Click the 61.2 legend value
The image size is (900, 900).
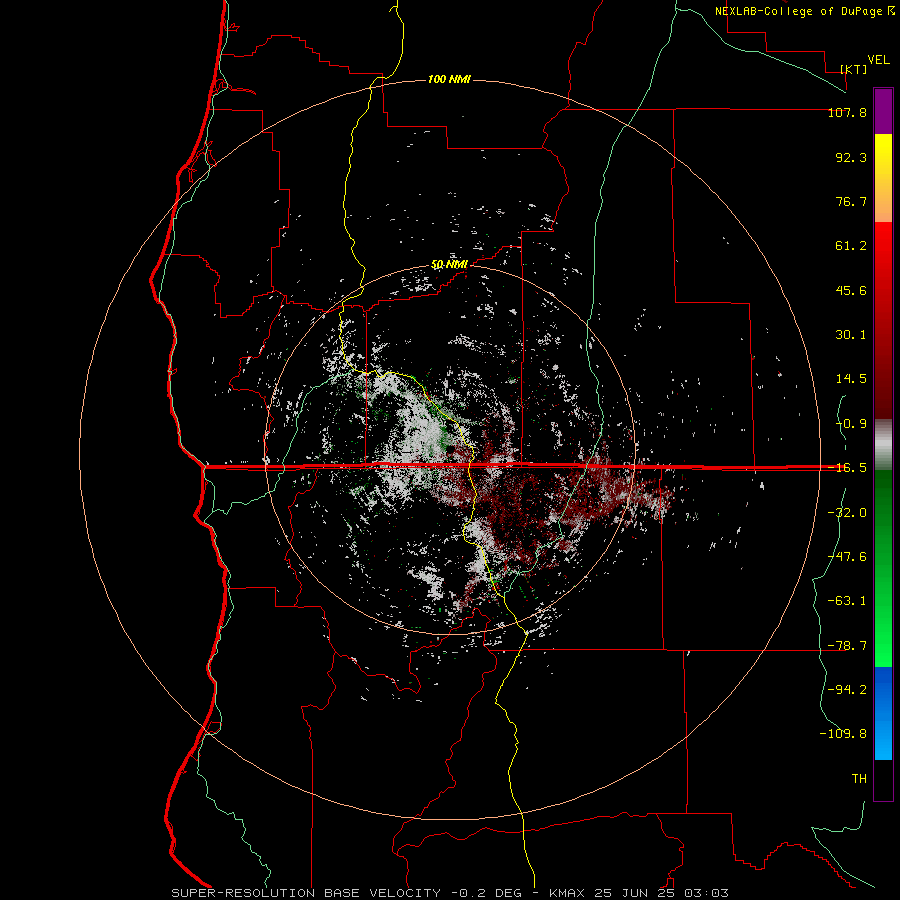click(x=851, y=246)
